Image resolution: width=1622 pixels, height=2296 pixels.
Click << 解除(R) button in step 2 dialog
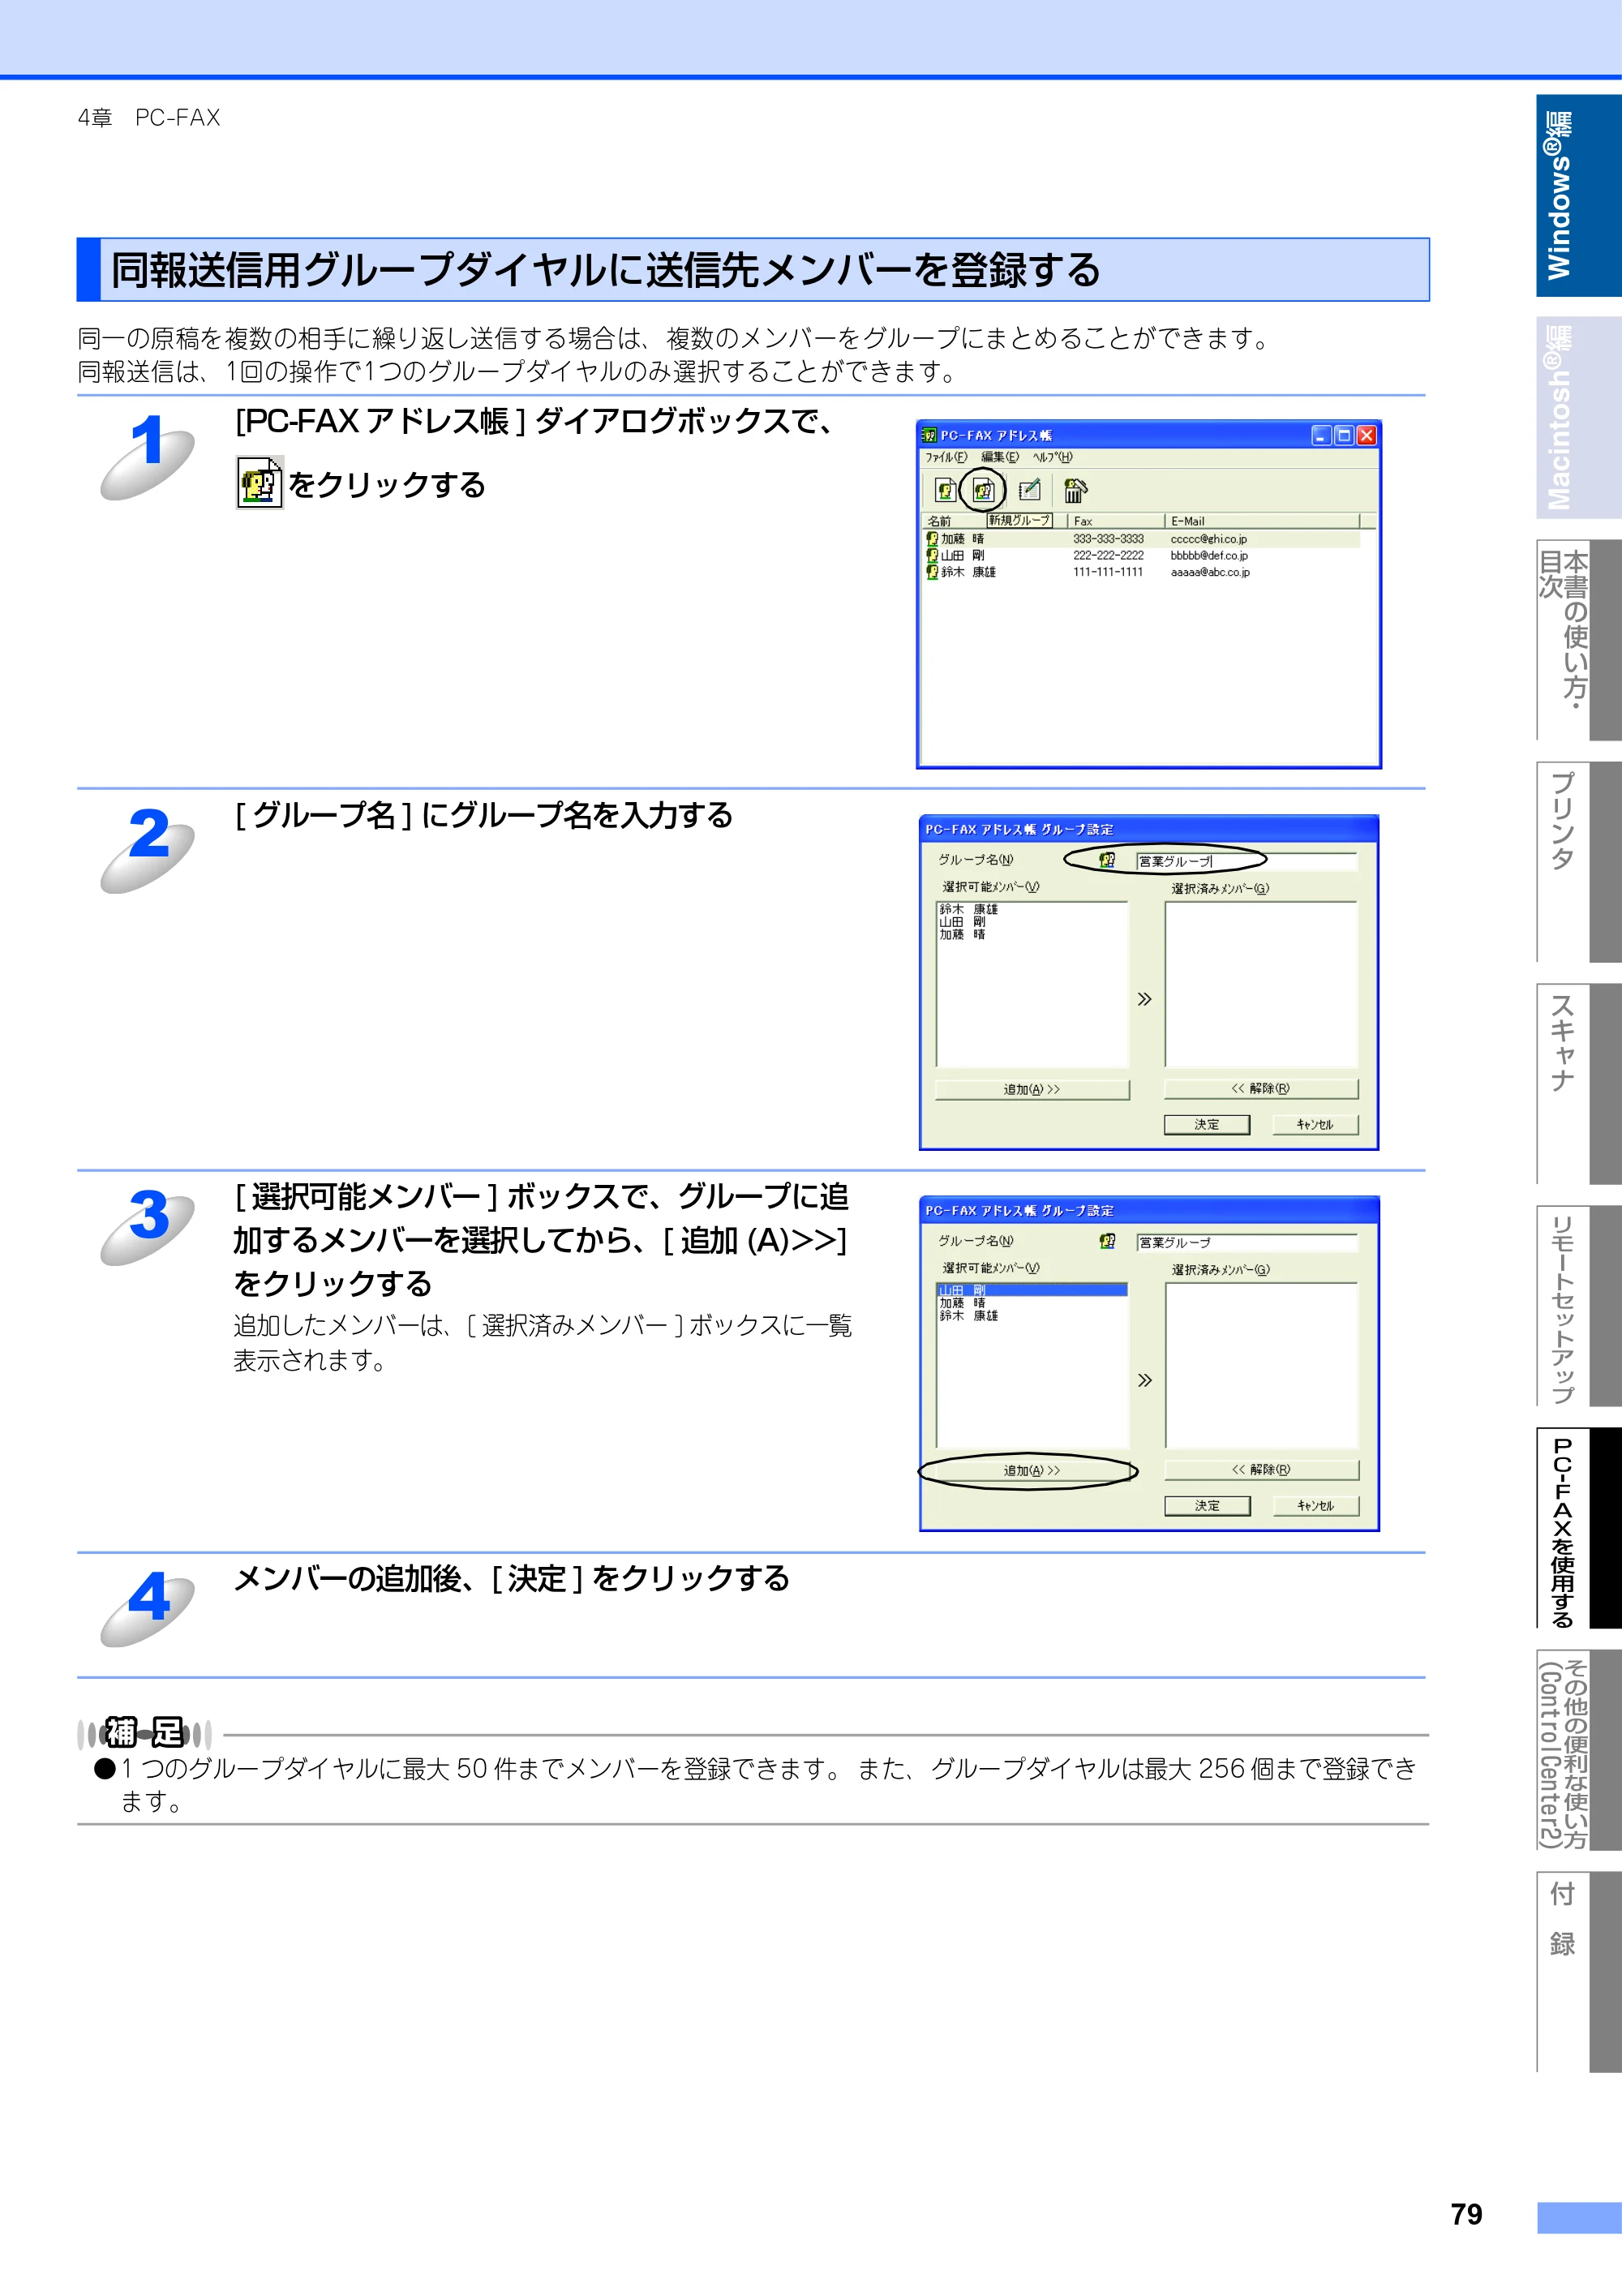1261,1088
